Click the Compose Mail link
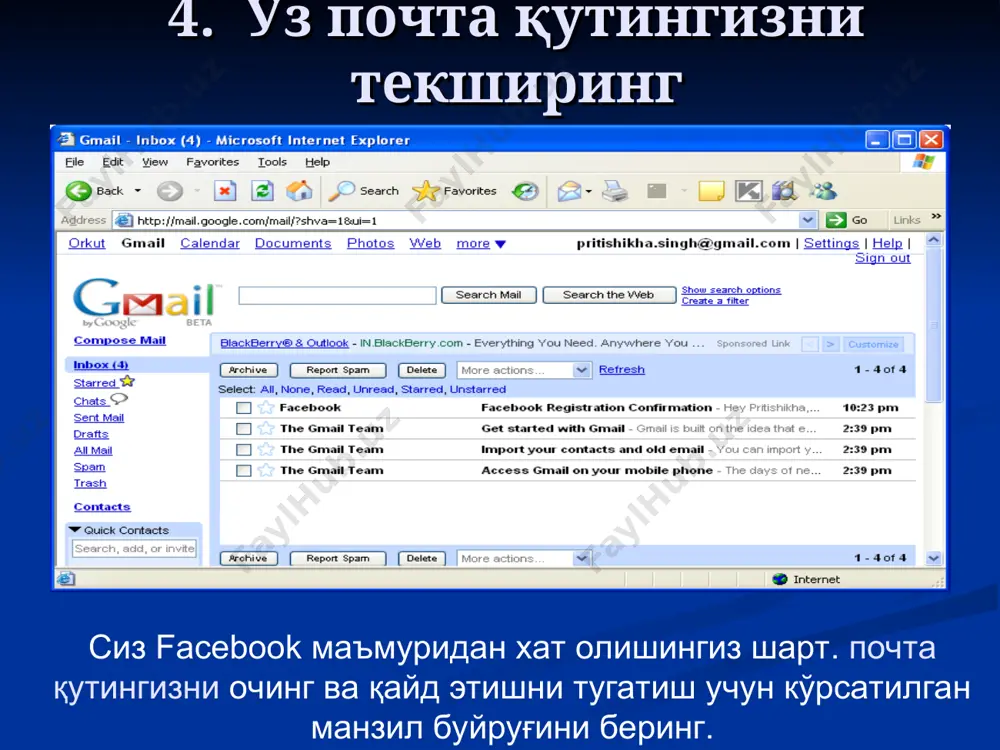 click(120, 341)
